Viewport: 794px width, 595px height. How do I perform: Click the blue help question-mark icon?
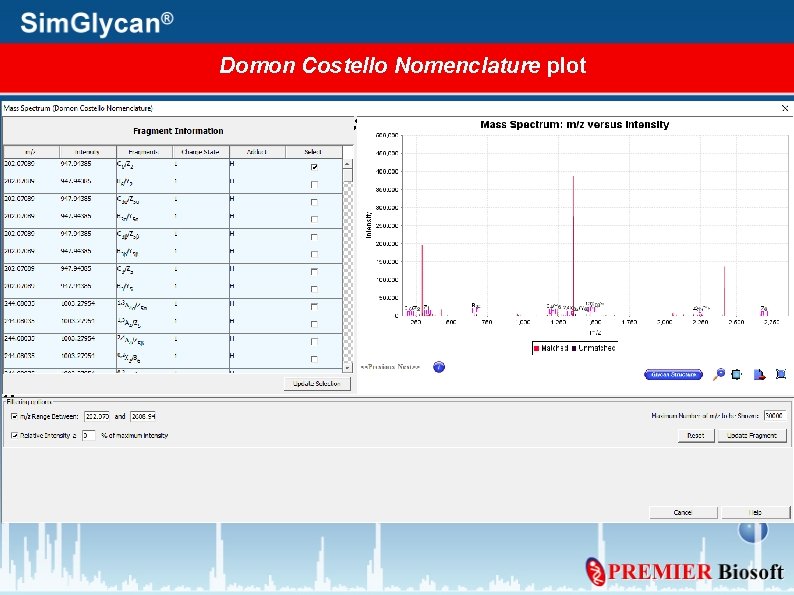pos(439,367)
